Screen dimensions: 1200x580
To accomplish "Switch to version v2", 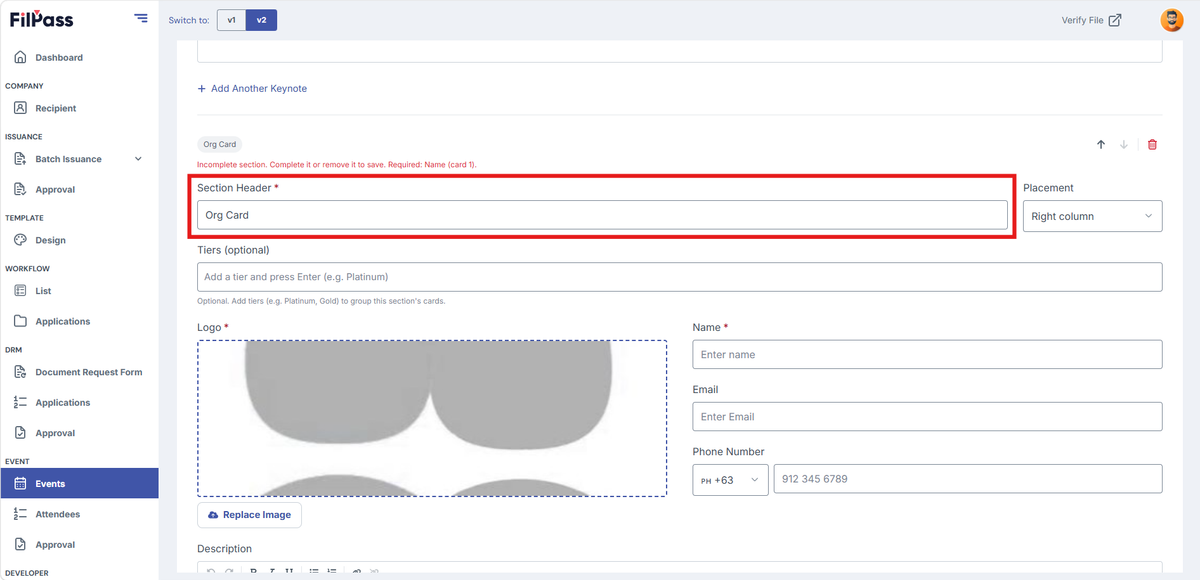I will [262, 20].
